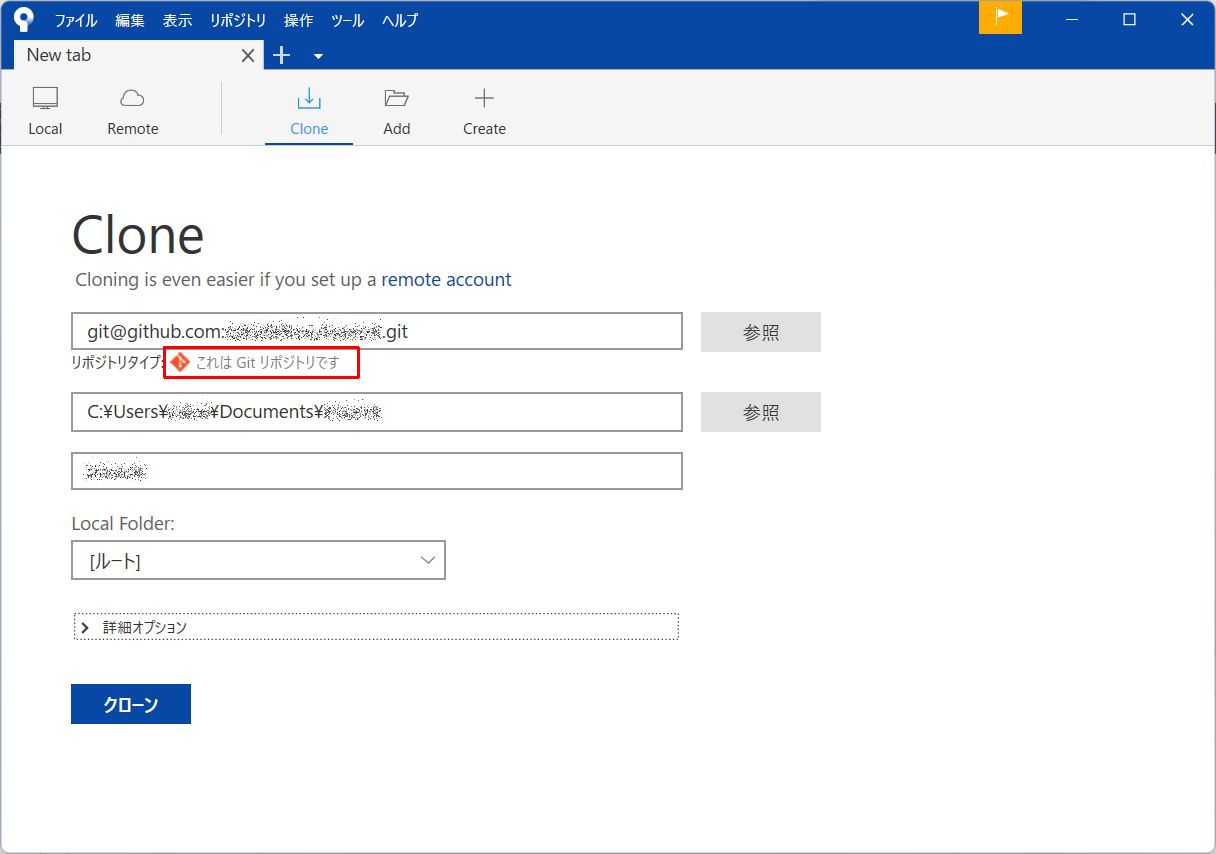Click the repository name input field

click(x=376, y=470)
